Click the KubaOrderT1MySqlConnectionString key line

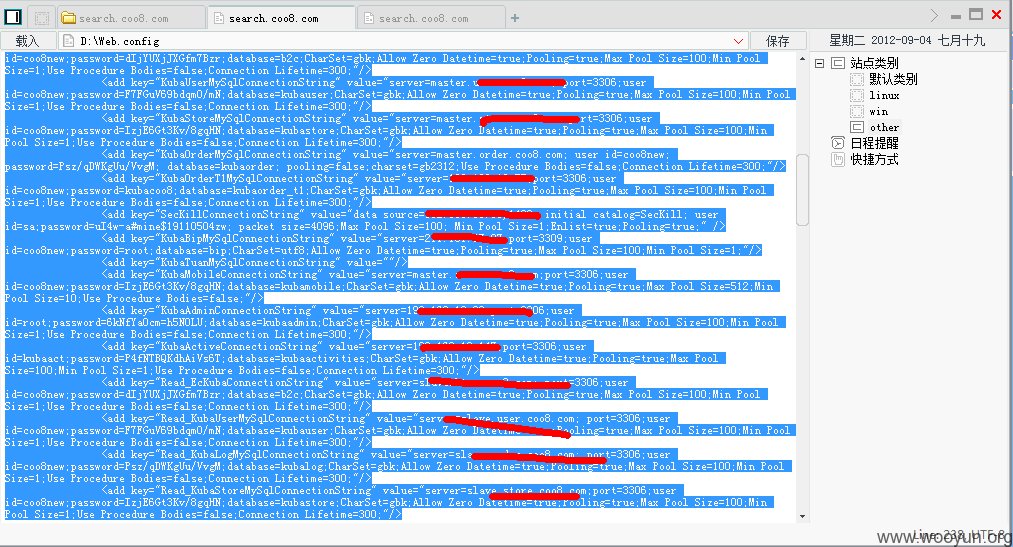click(362, 178)
